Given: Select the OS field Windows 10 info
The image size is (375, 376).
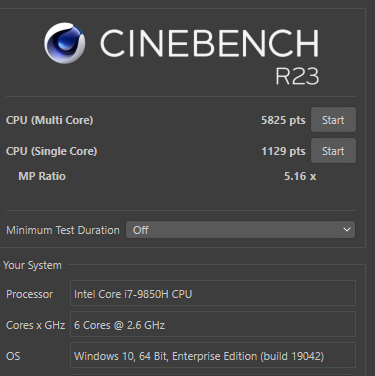Looking at the screenshot, I should point(213,356).
